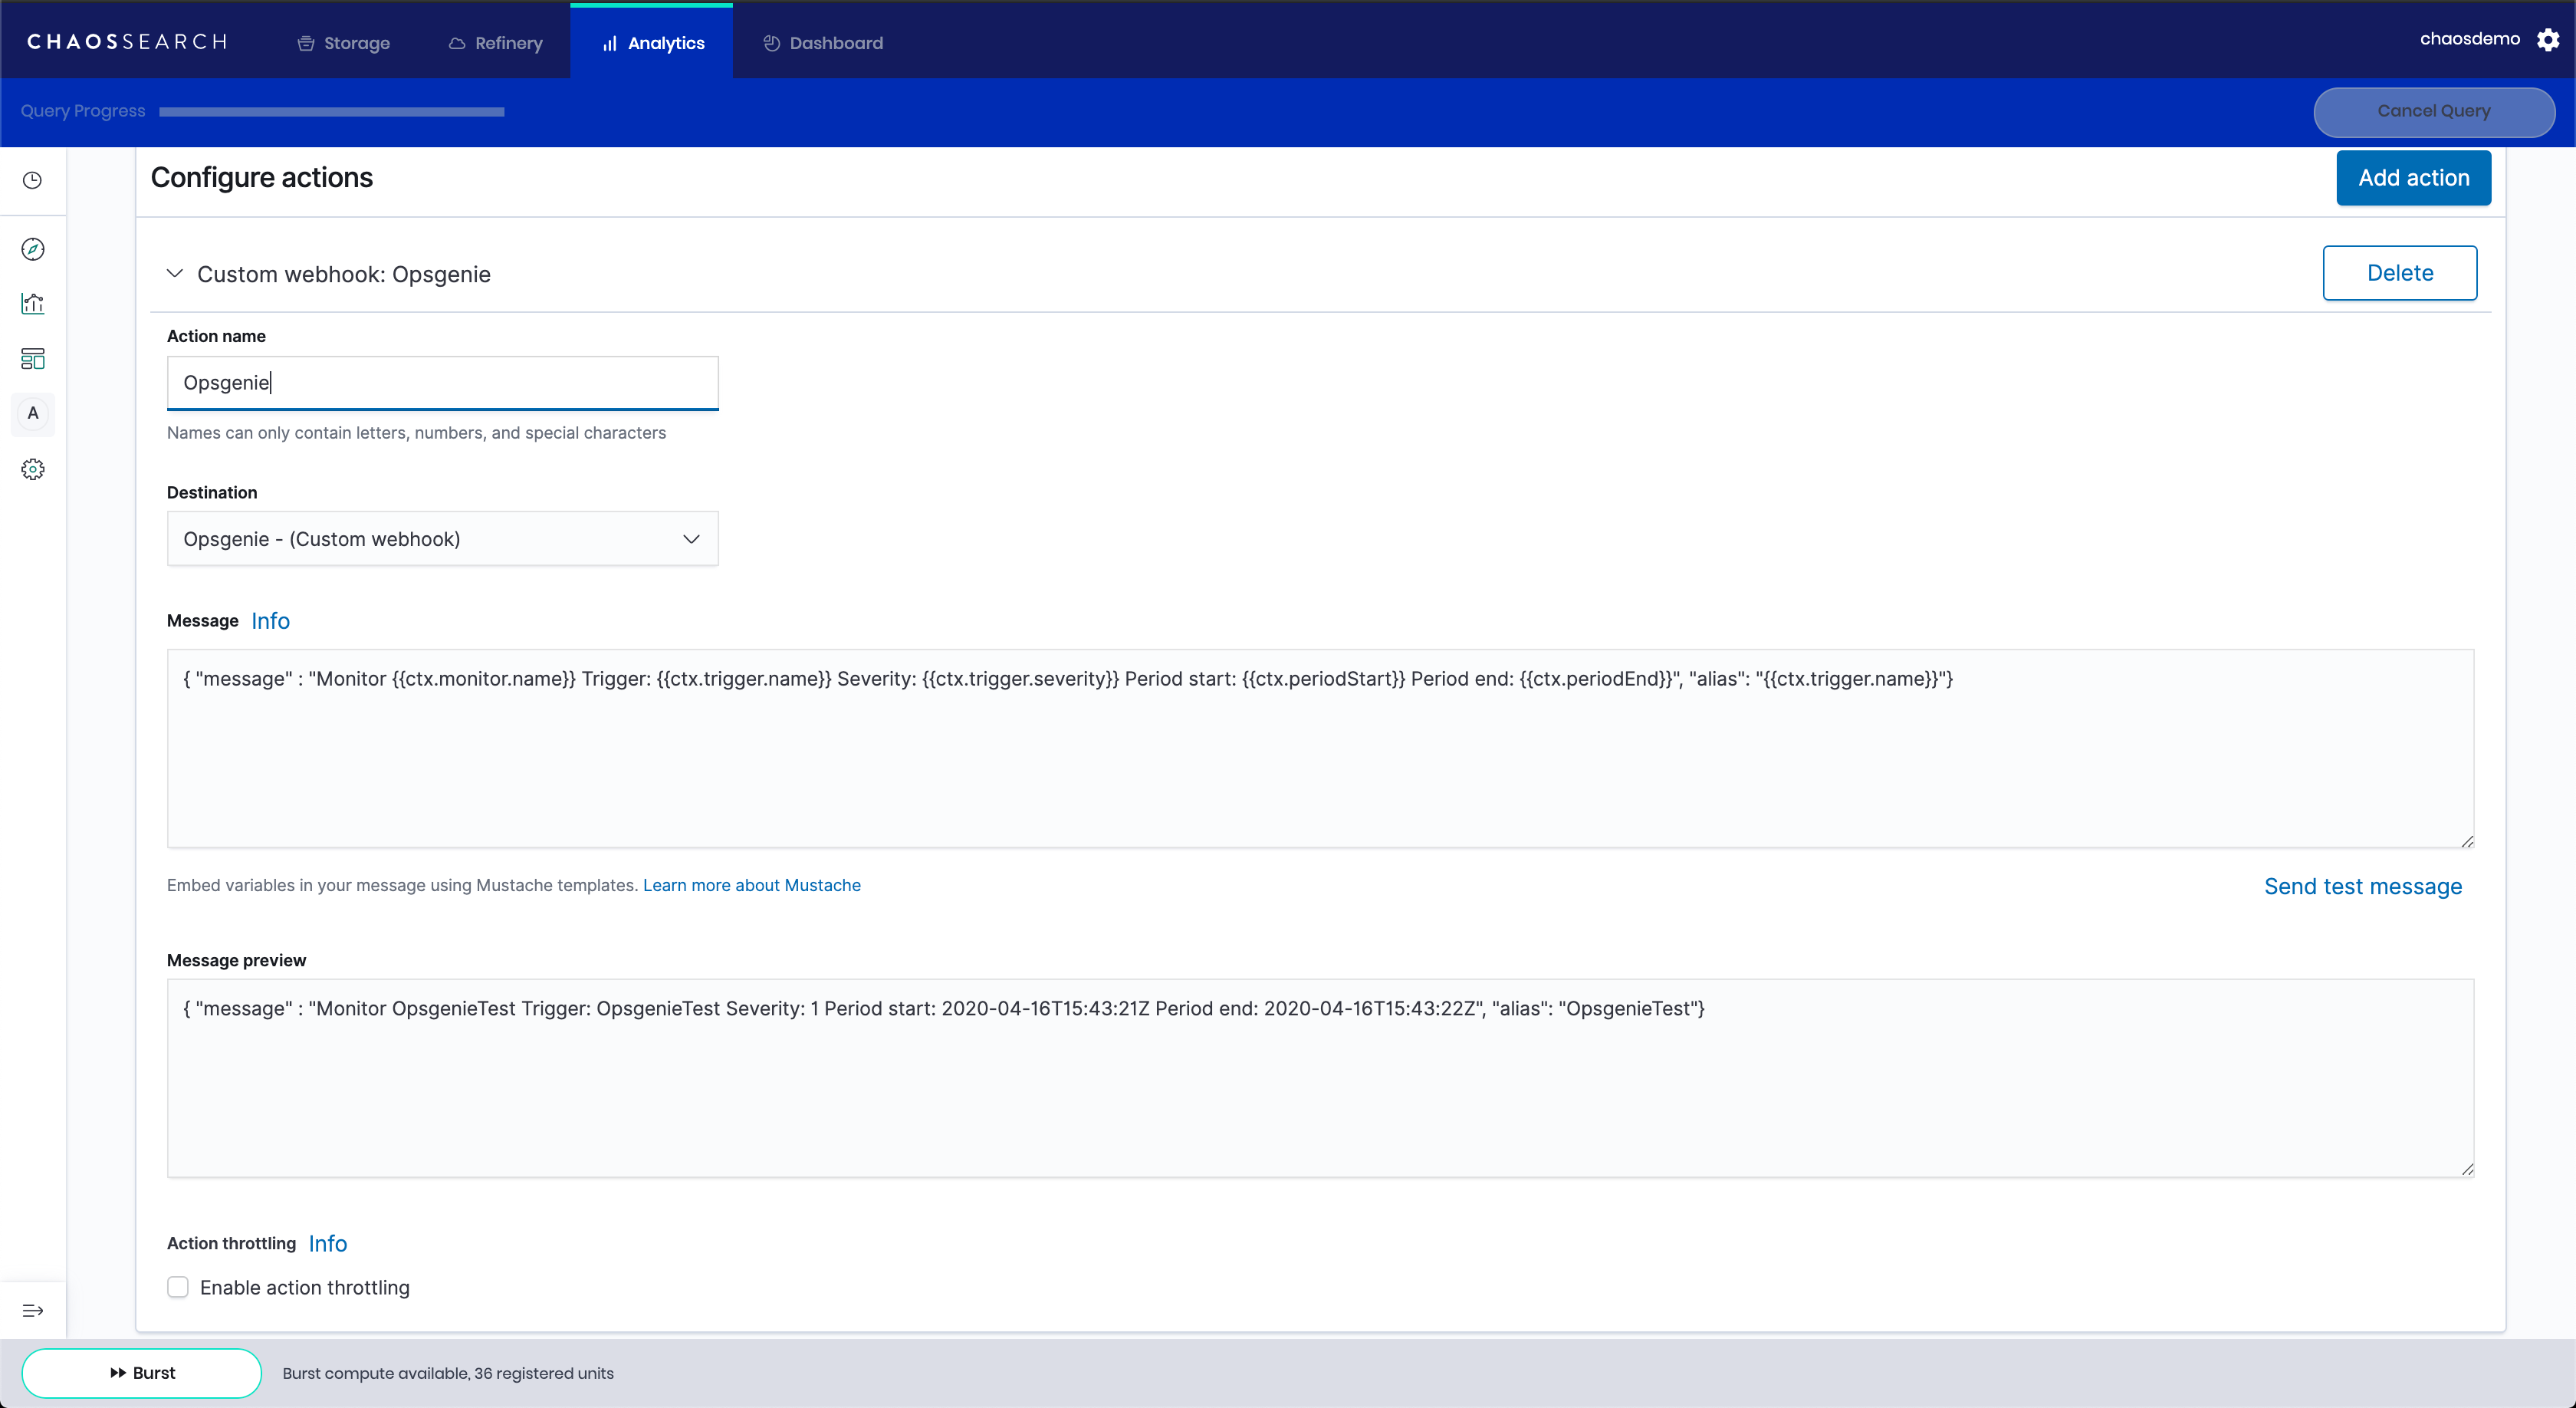Open the Dashboard layout sidebar icon
The image size is (2576, 1408).
[32, 359]
